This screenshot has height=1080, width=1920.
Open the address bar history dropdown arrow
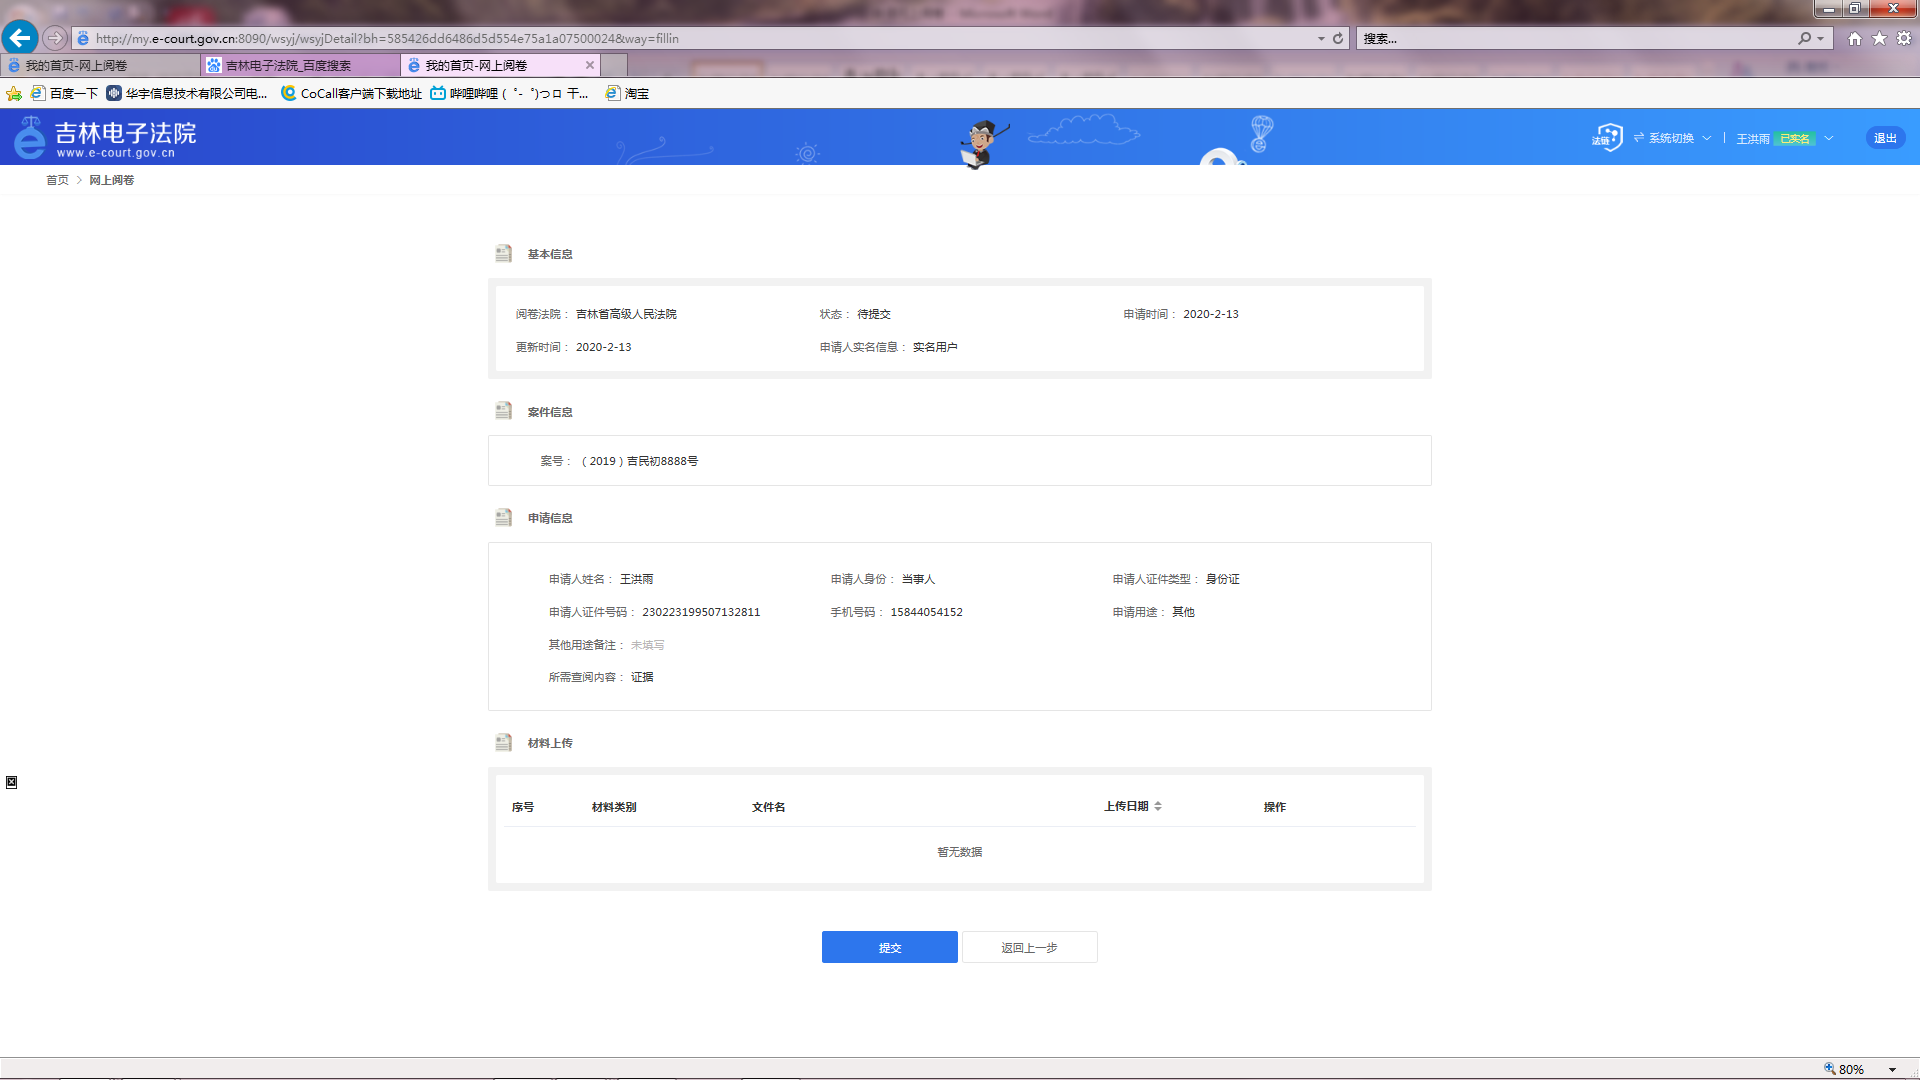[x=1321, y=38]
